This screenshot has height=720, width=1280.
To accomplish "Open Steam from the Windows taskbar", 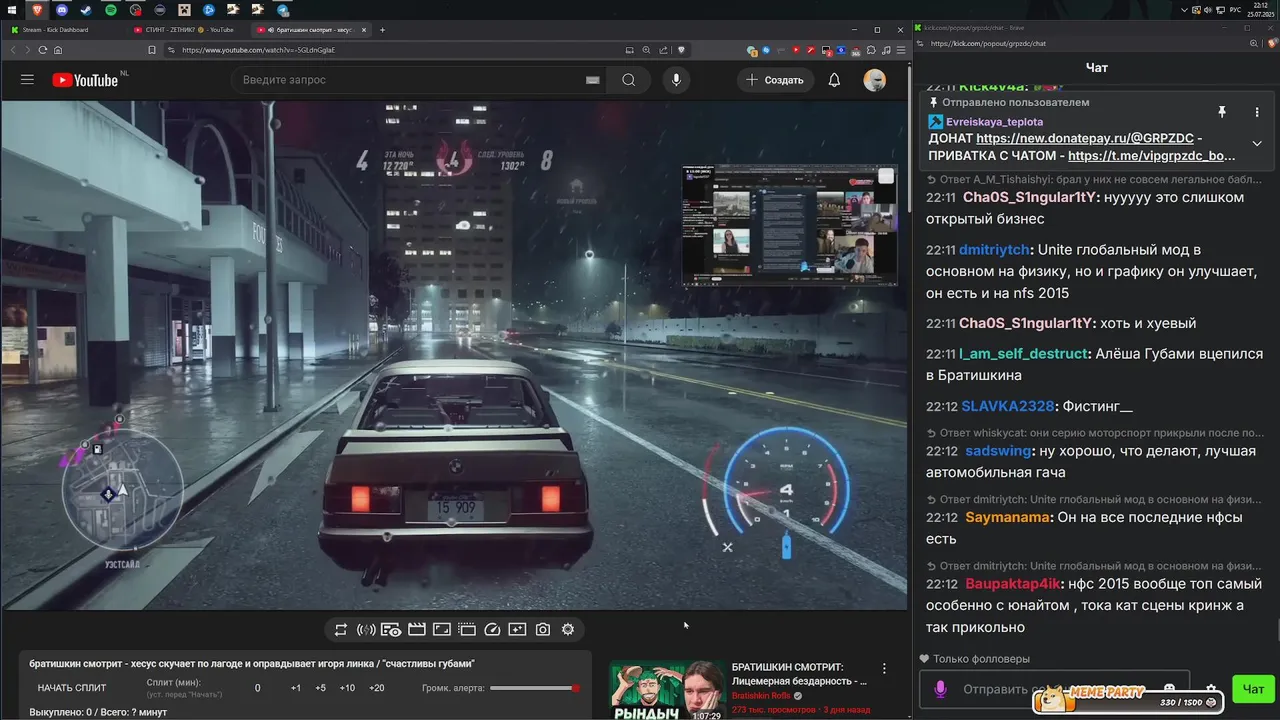I will coord(87,10).
